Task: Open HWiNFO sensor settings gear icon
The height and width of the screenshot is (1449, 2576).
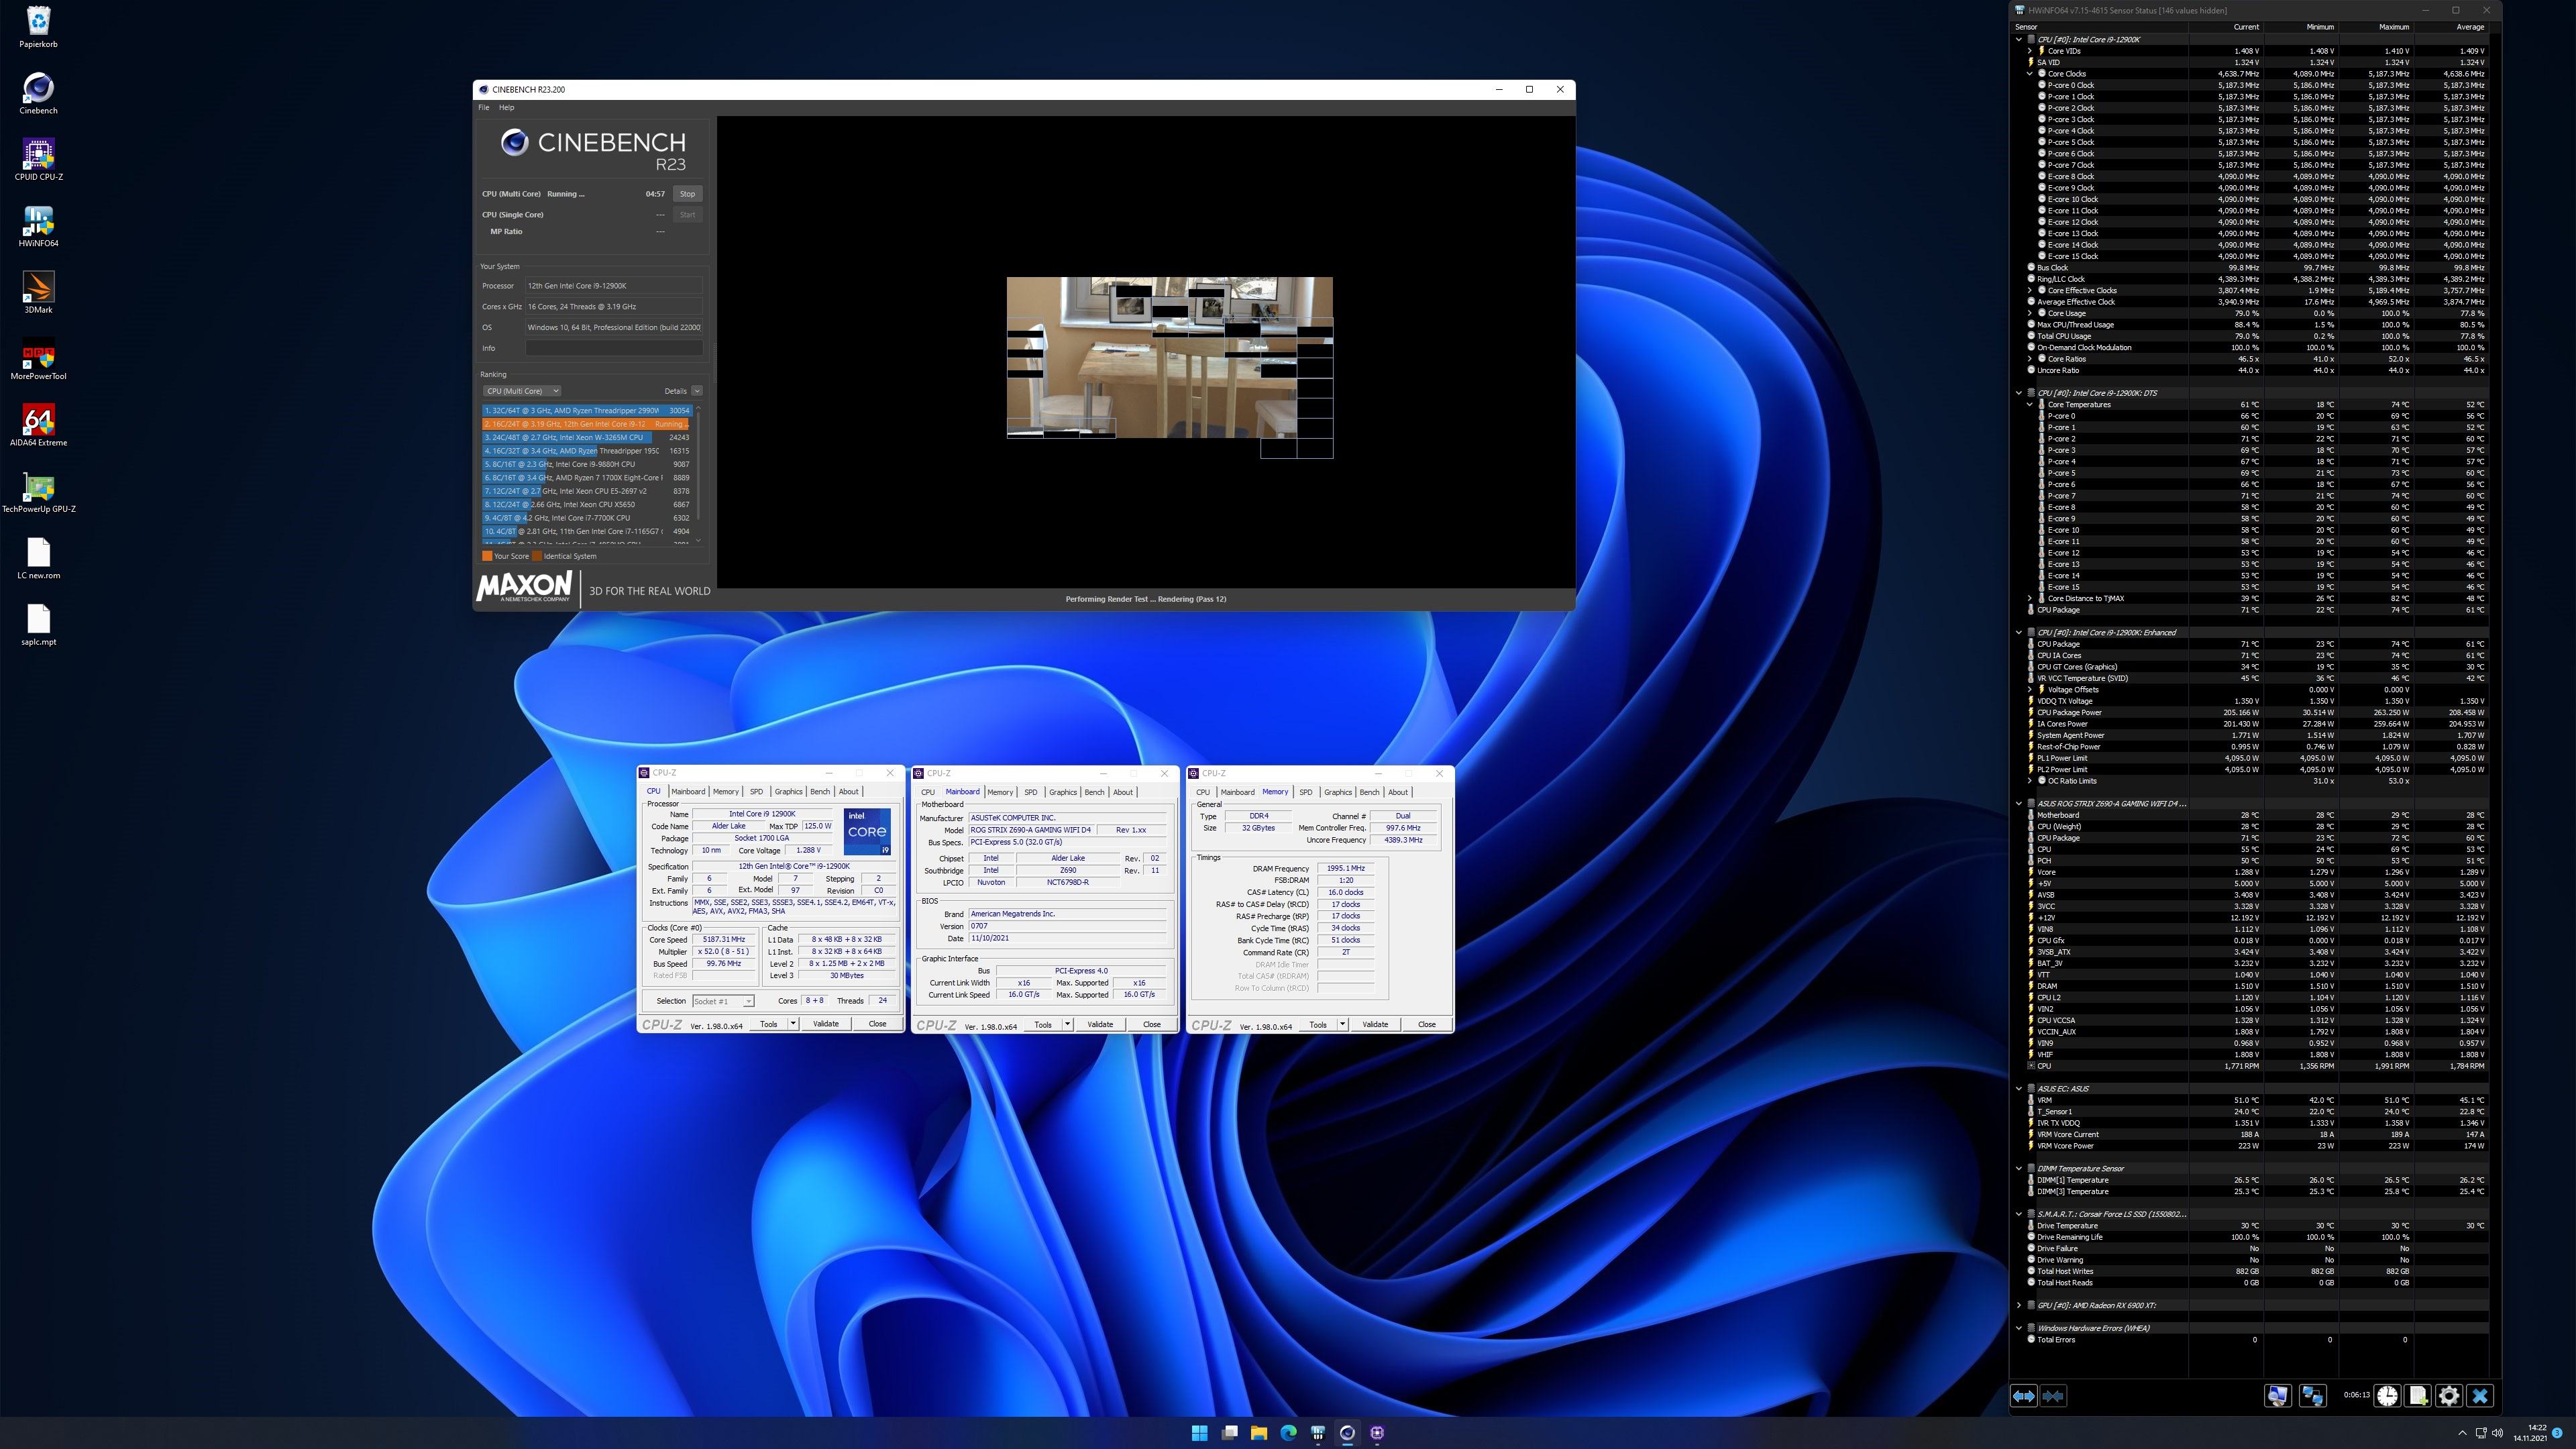Action: pos(2449,1395)
